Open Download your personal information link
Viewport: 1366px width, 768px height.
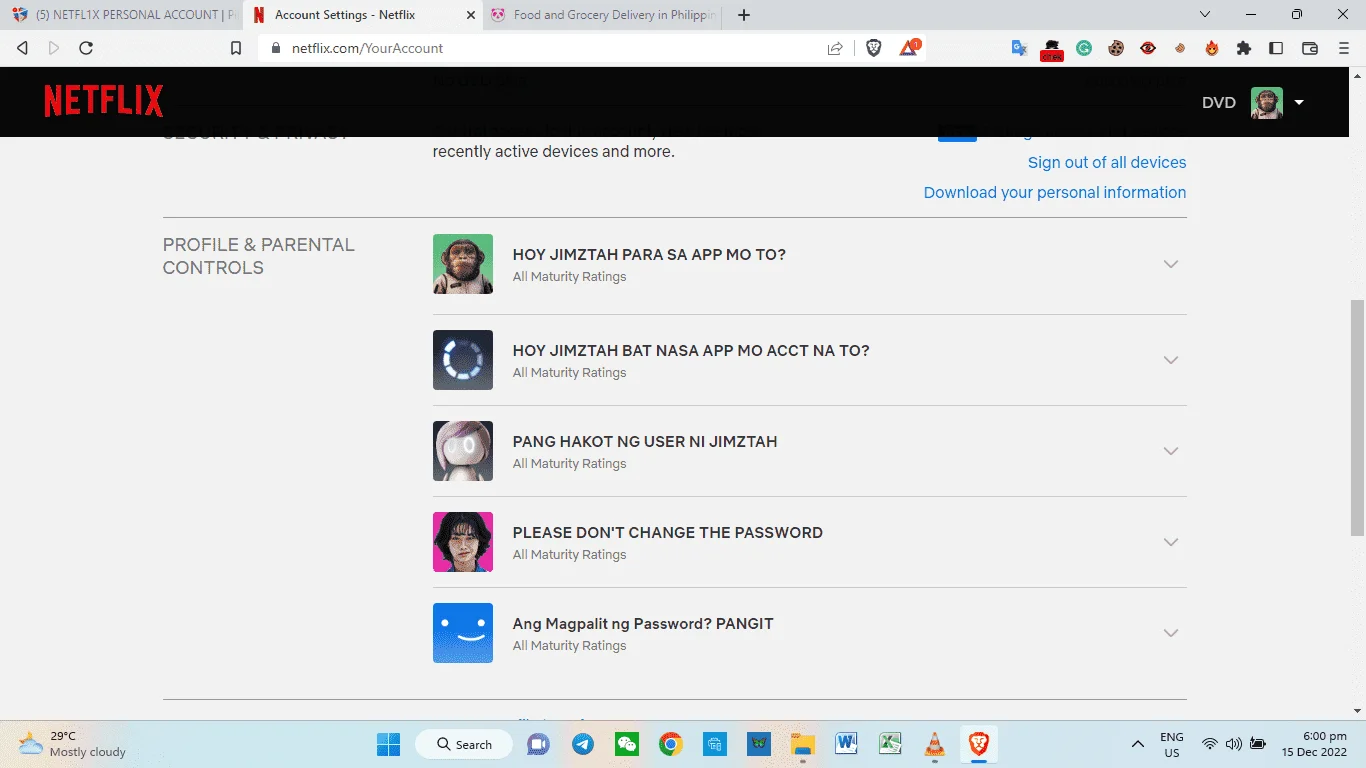(x=1055, y=192)
